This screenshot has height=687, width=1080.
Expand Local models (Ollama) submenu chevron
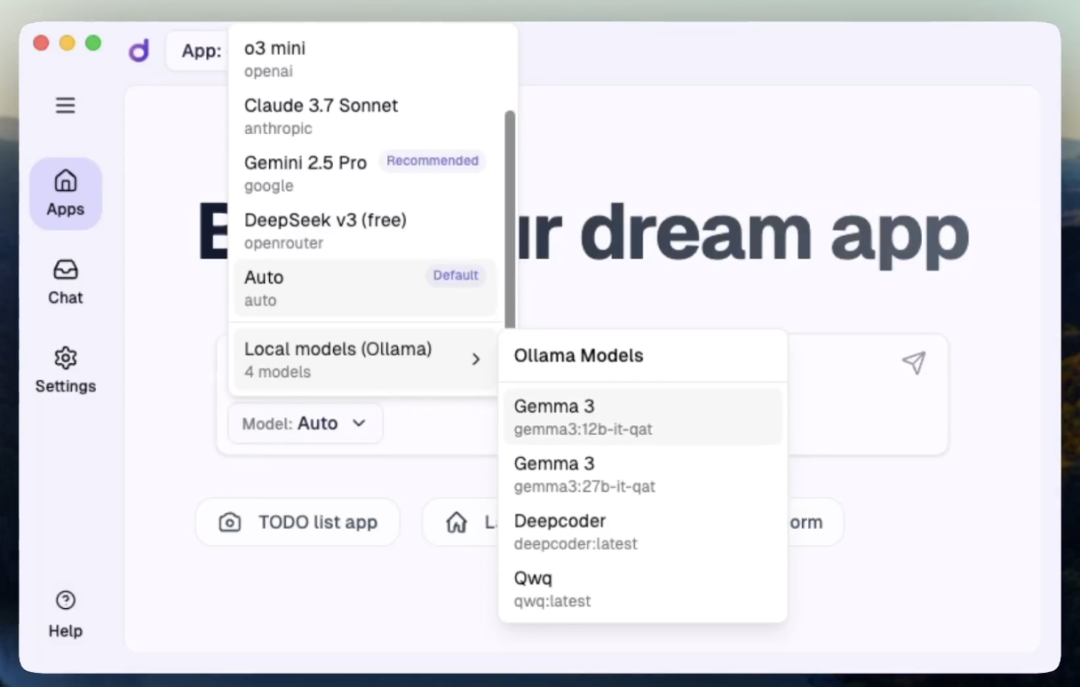point(475,359)
